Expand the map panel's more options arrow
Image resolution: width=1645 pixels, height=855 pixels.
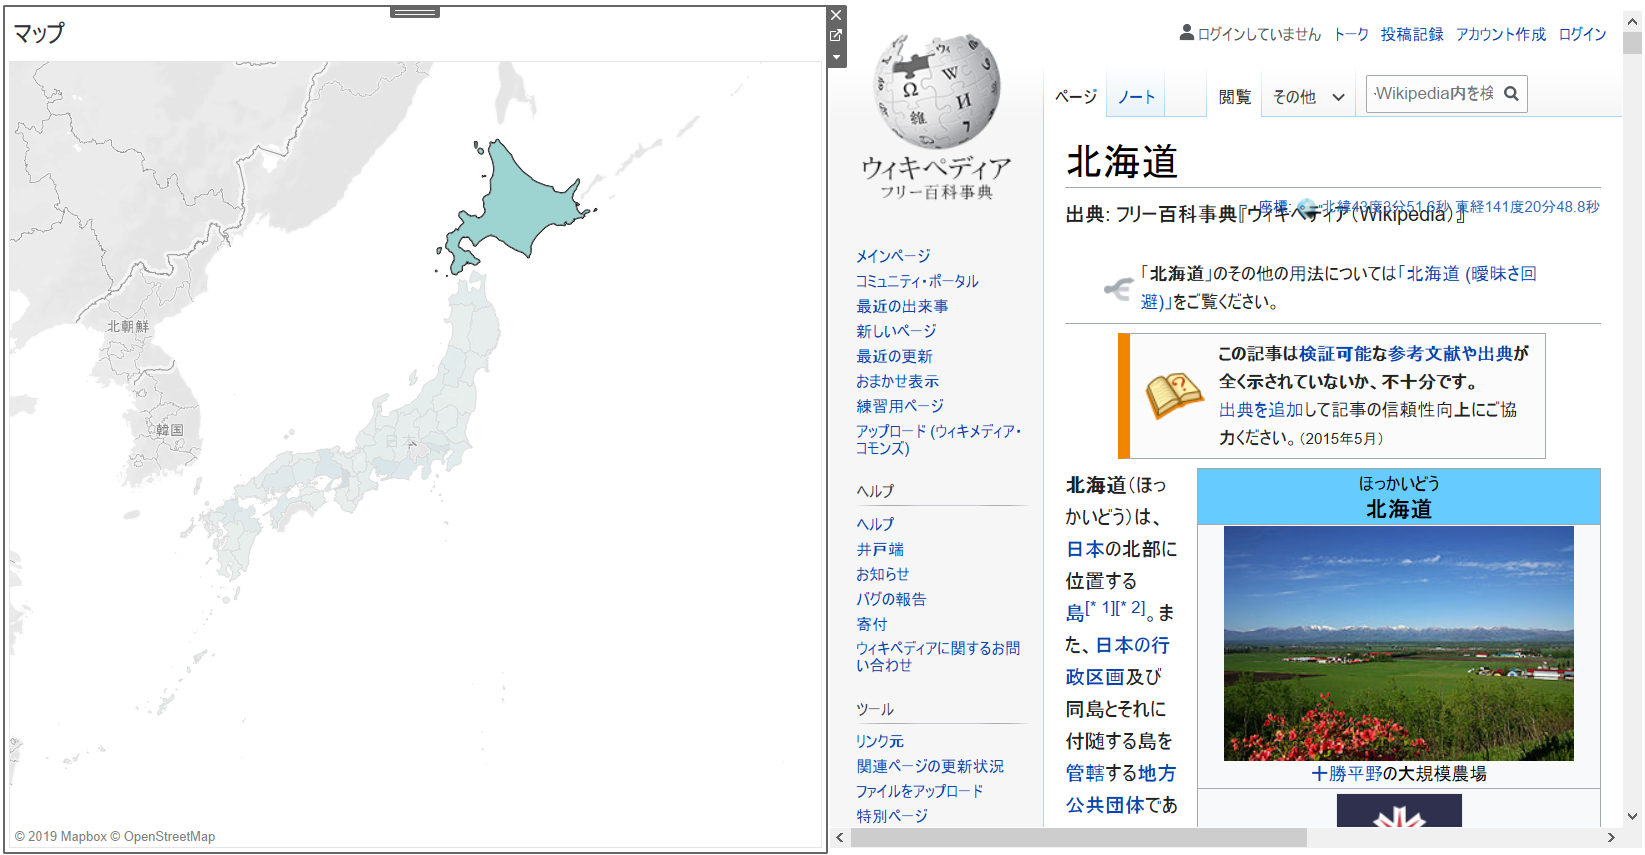tap(836, 57)
